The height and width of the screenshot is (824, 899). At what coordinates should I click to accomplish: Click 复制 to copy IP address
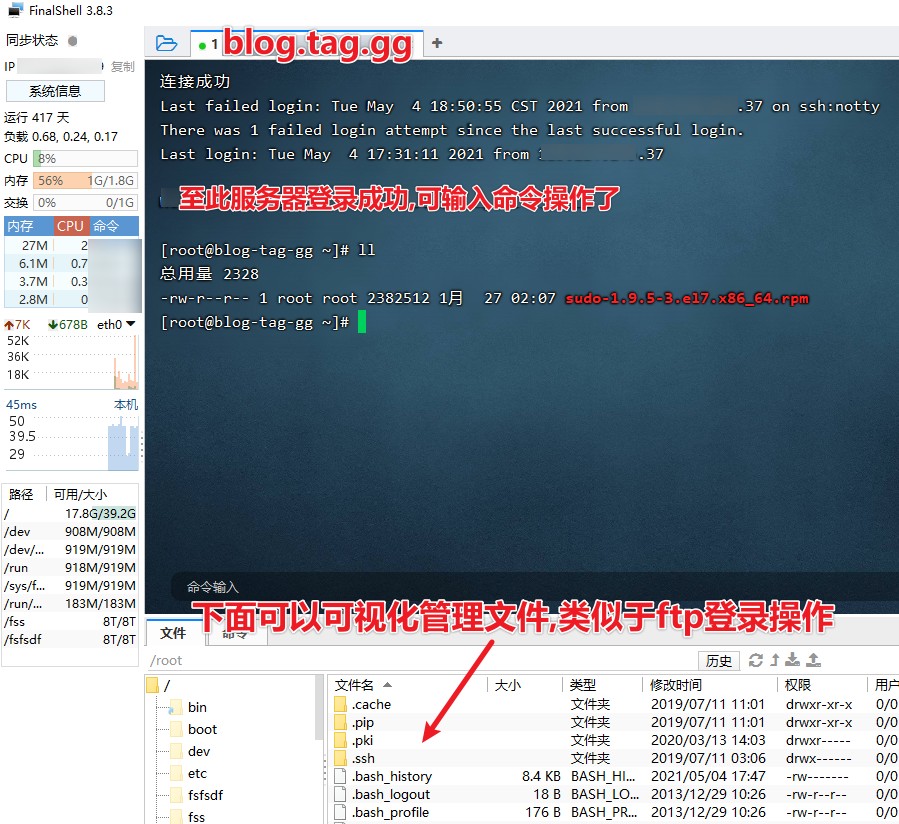[122, 66]
